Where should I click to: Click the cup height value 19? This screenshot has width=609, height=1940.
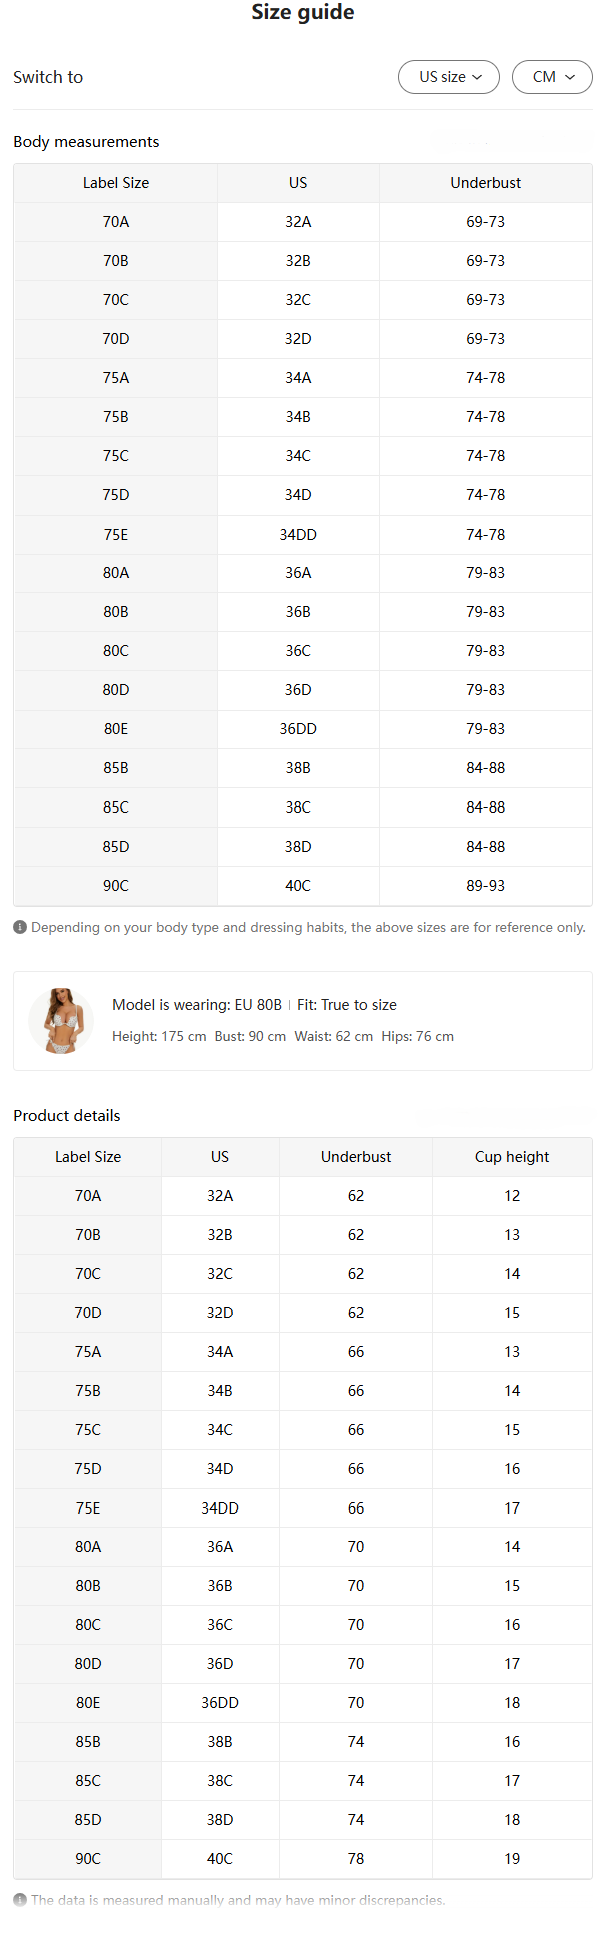click(x=512, y=1859)
